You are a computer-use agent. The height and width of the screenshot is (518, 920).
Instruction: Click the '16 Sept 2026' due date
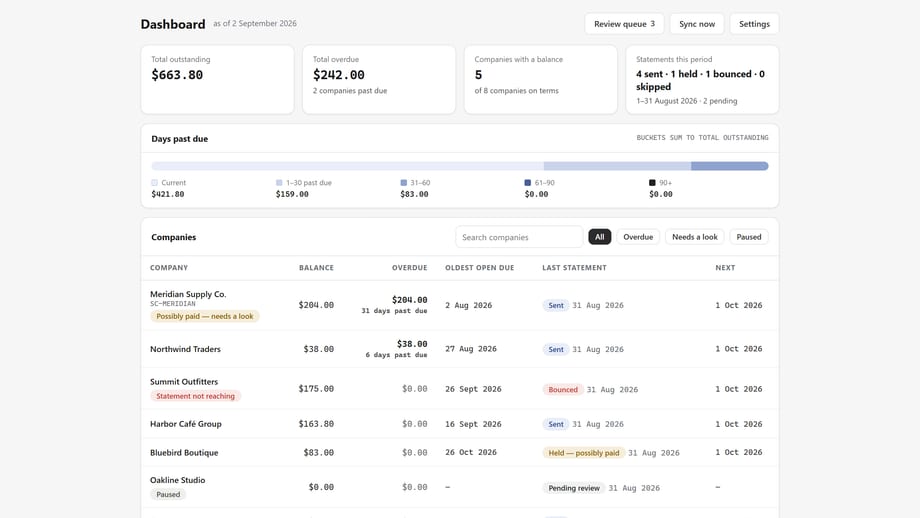coord(473,424)
